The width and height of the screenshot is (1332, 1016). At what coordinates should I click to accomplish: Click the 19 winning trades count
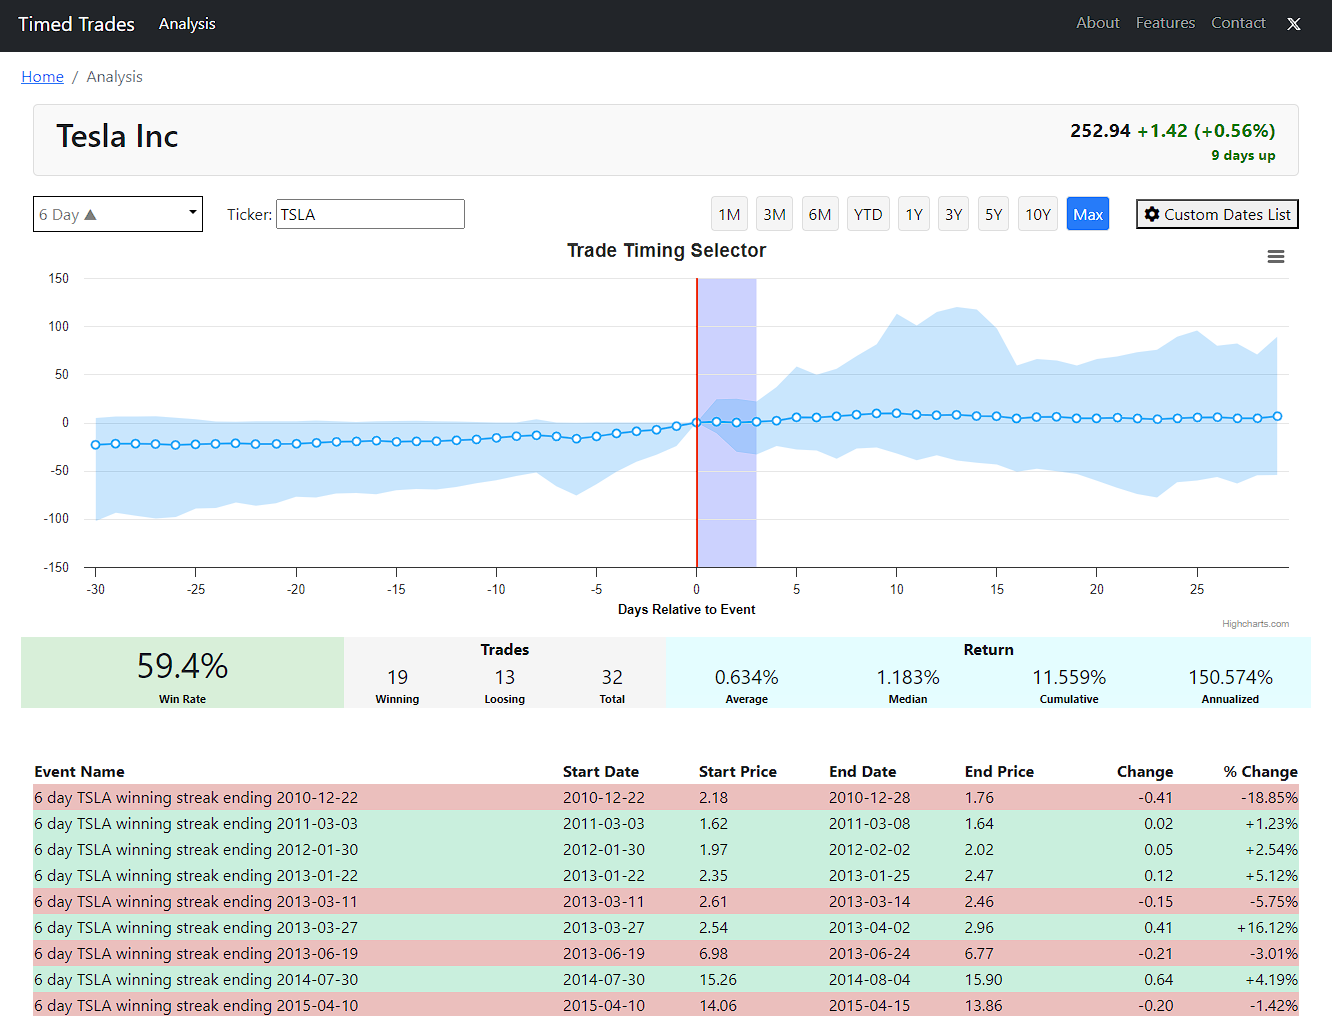click(397, 678)
